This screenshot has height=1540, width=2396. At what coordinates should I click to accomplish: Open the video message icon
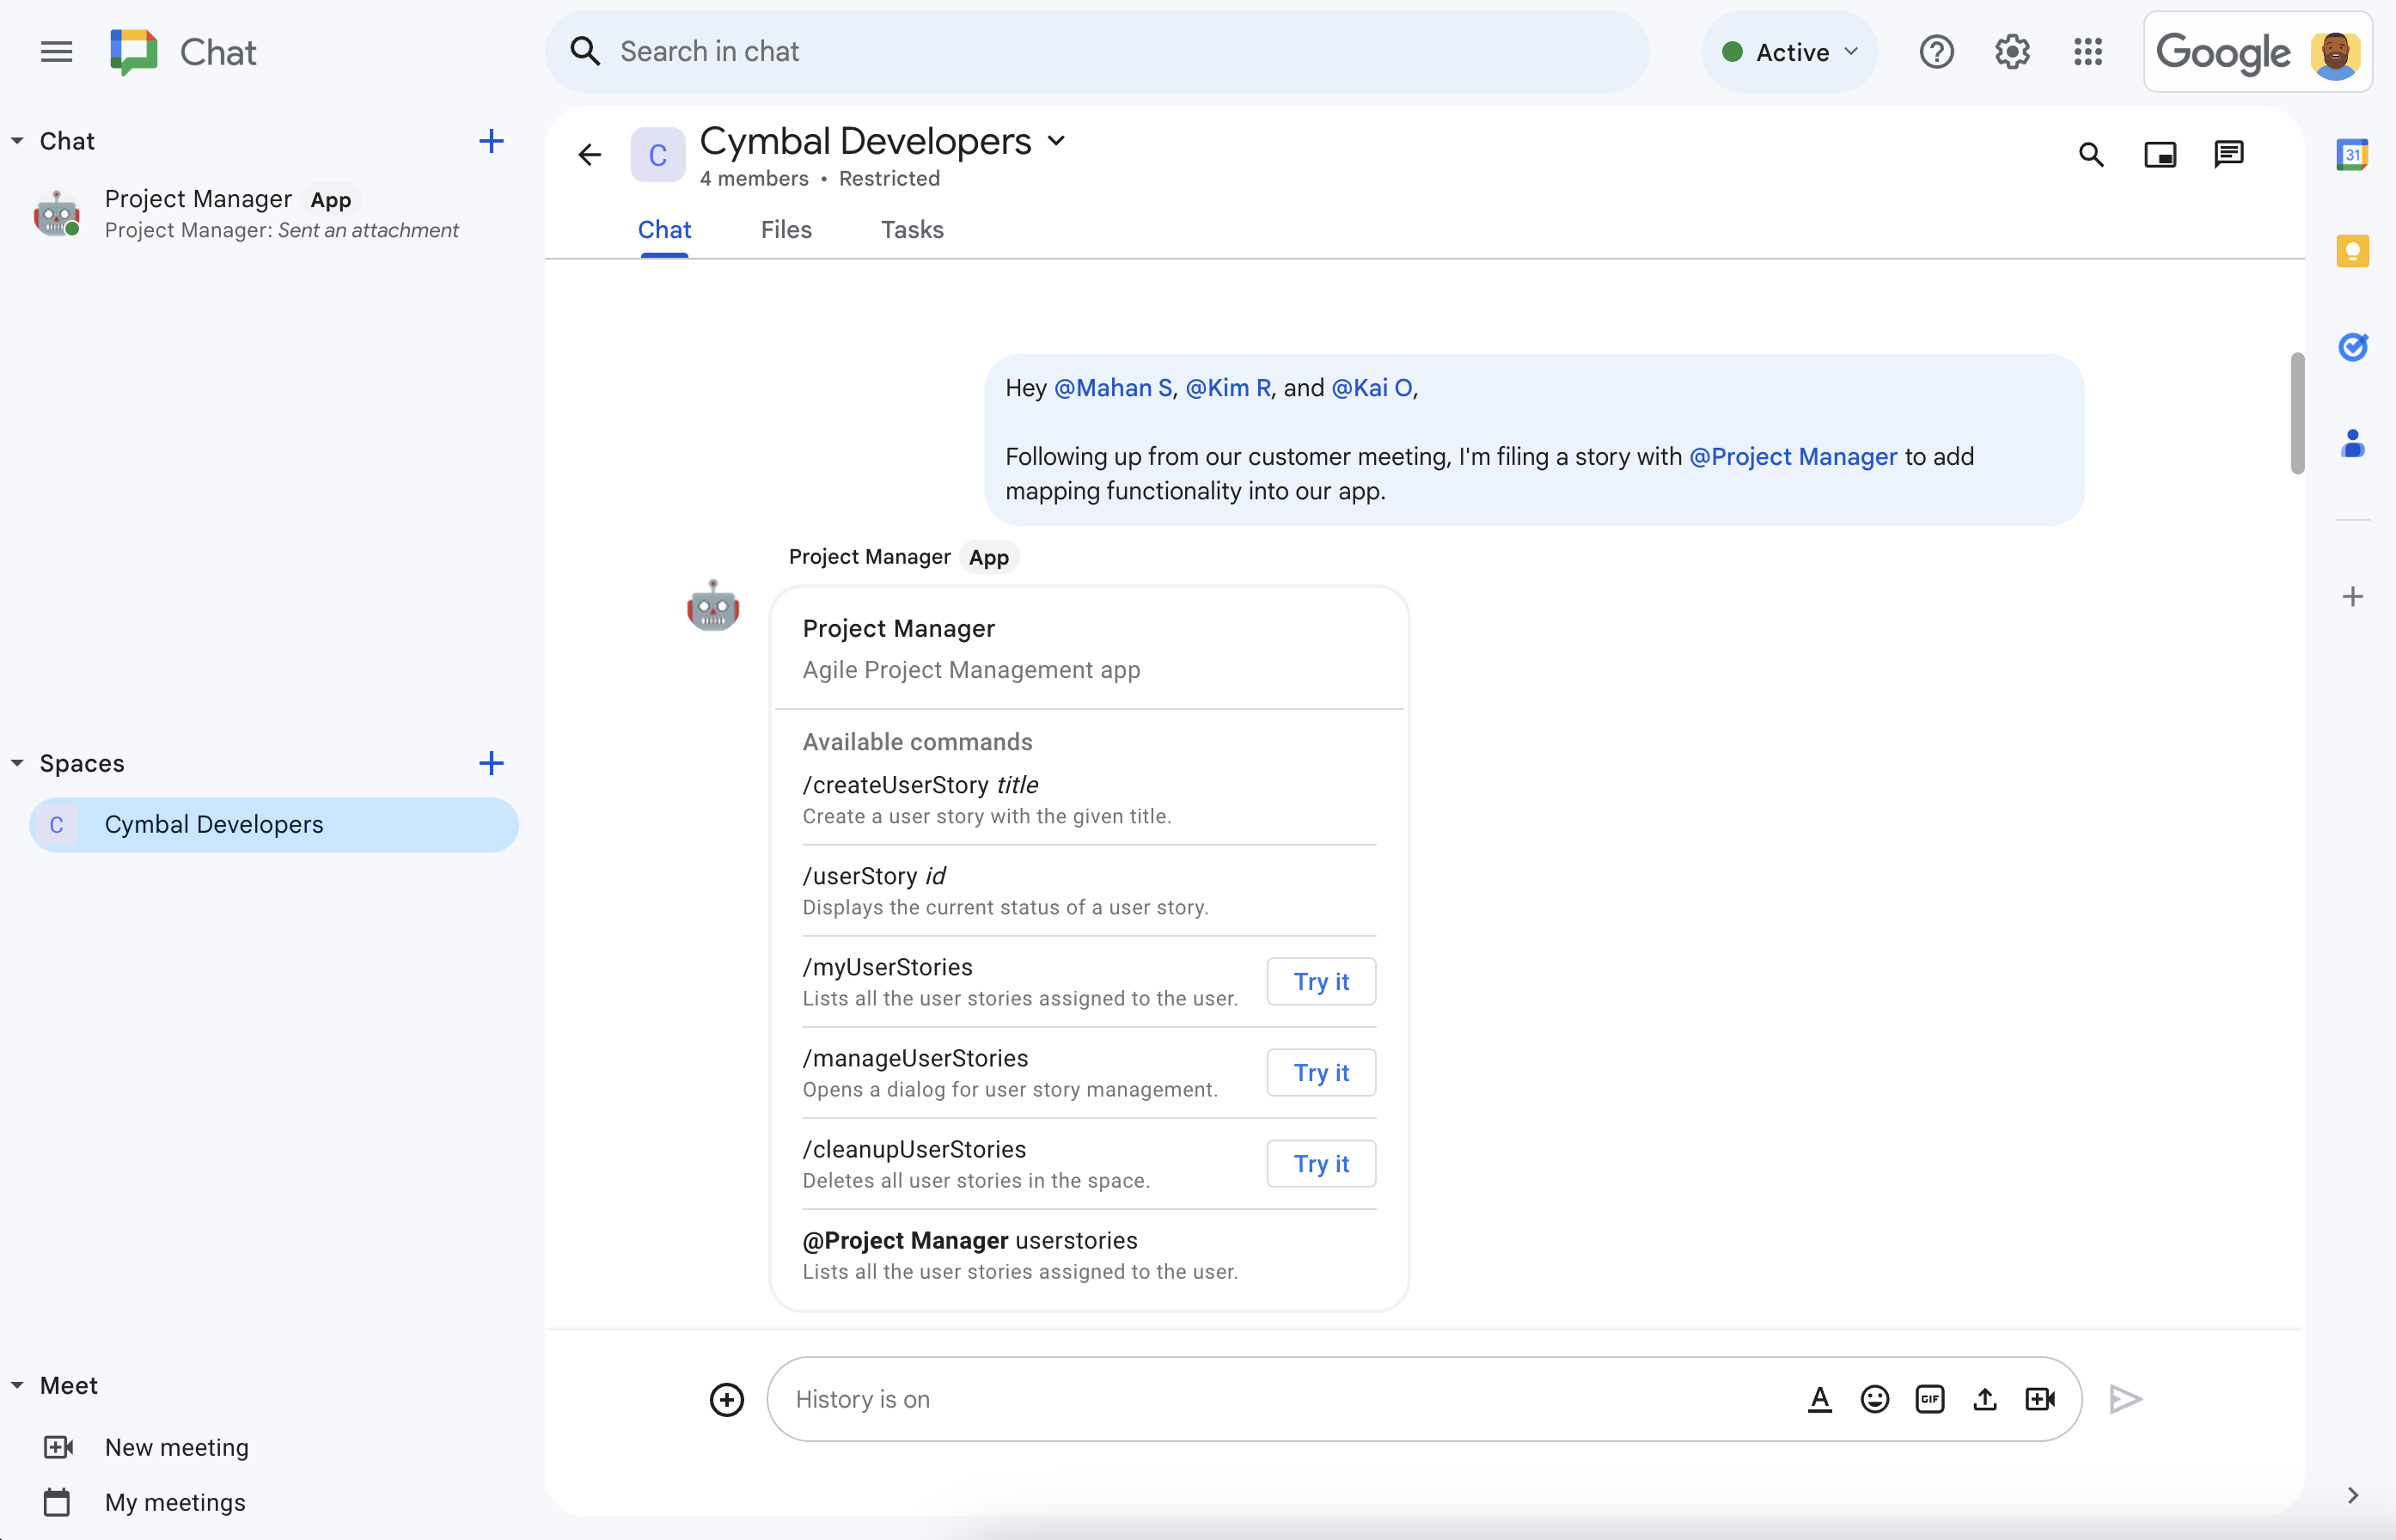click(x=2039, y=1398)
